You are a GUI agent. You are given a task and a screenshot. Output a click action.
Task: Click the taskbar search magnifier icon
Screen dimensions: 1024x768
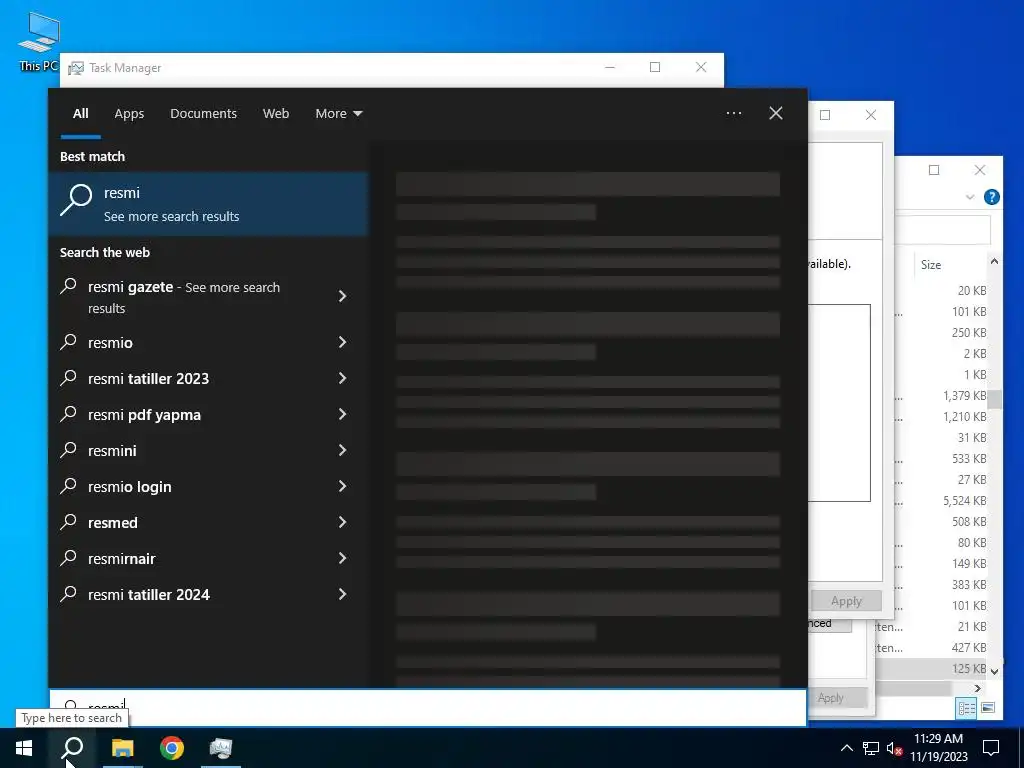[x=72, y=748]
